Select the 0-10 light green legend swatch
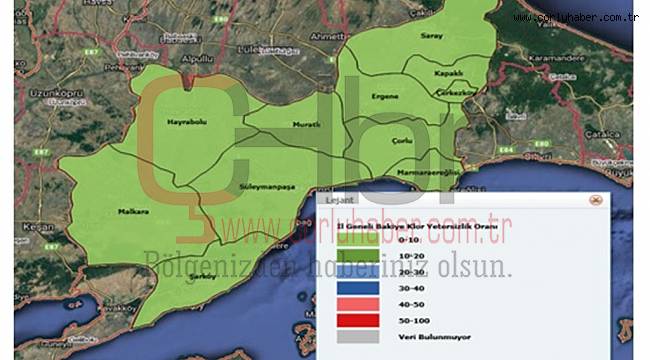 [358, 240]
